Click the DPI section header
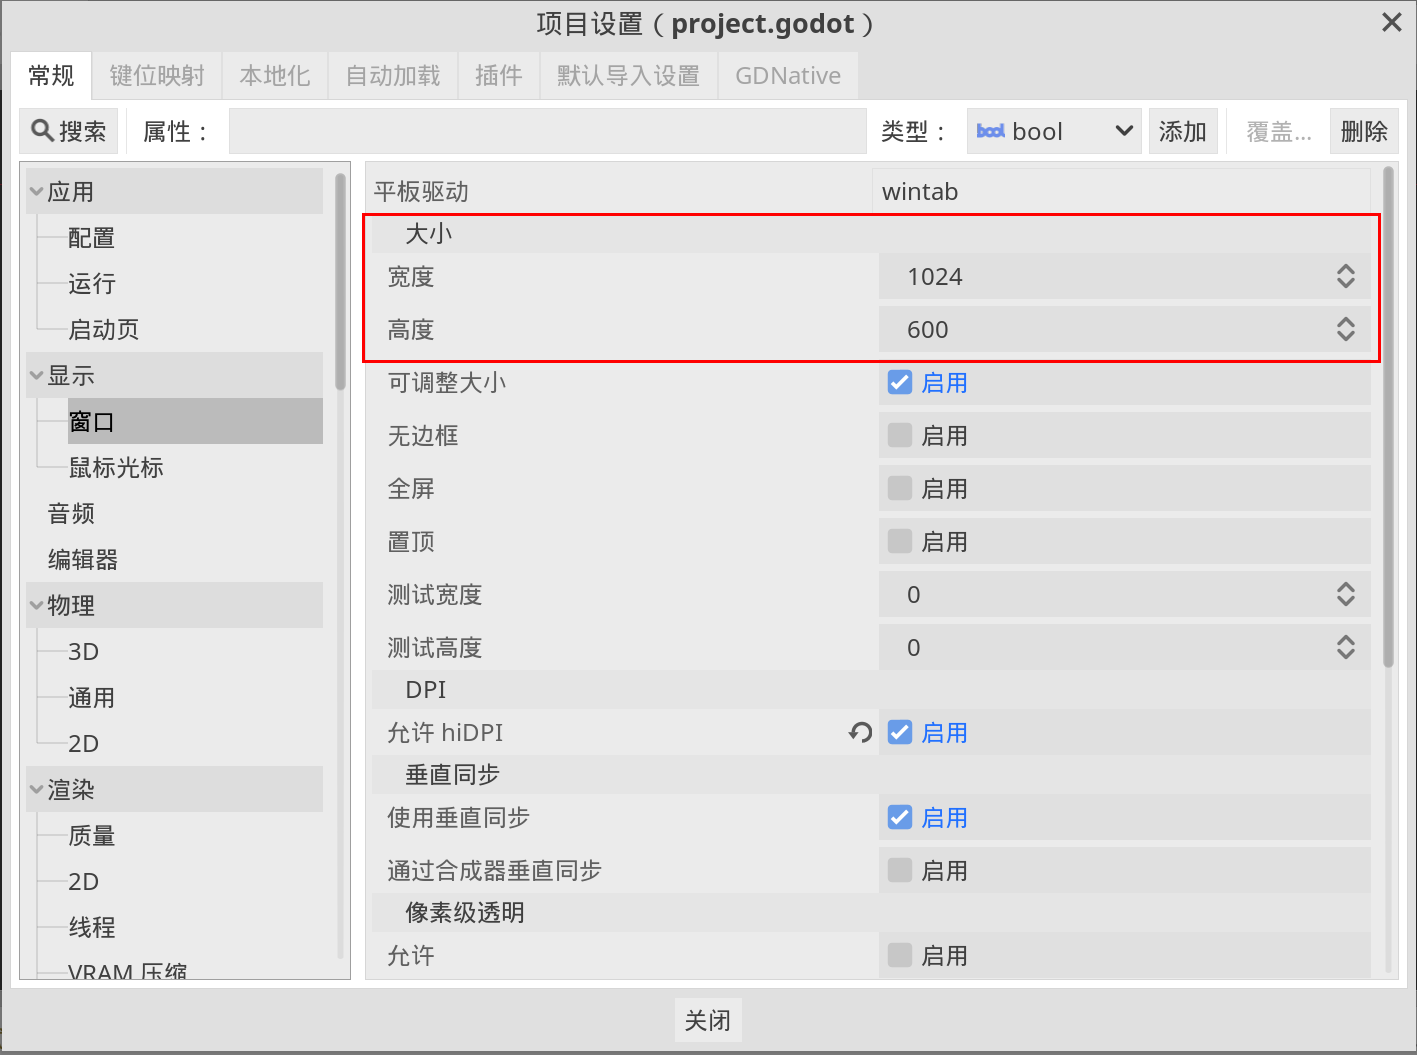Image resolution: width=1417 pixels, height=1055 pixels. (871, 689)
